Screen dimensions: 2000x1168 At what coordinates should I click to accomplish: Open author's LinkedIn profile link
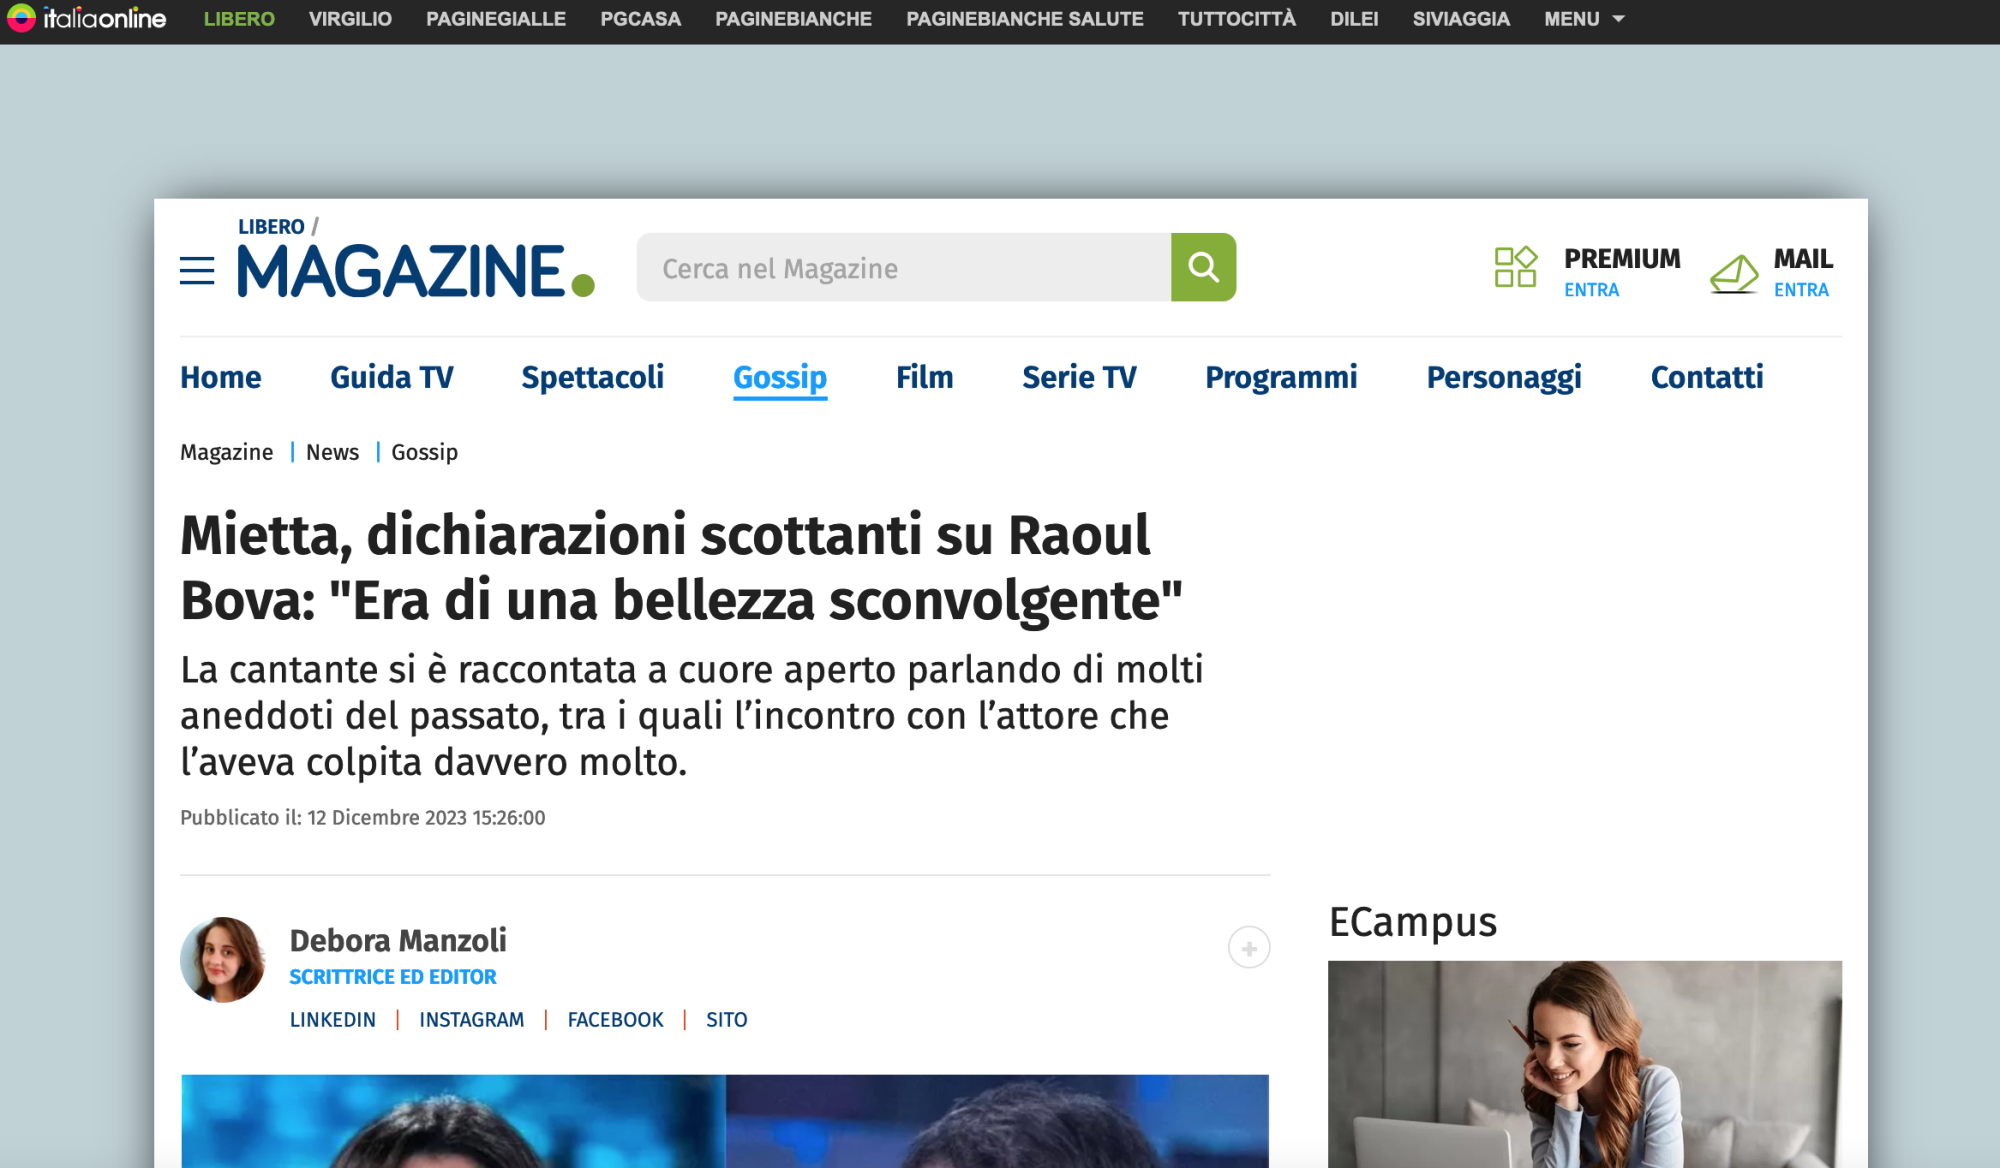(333, 1019)
